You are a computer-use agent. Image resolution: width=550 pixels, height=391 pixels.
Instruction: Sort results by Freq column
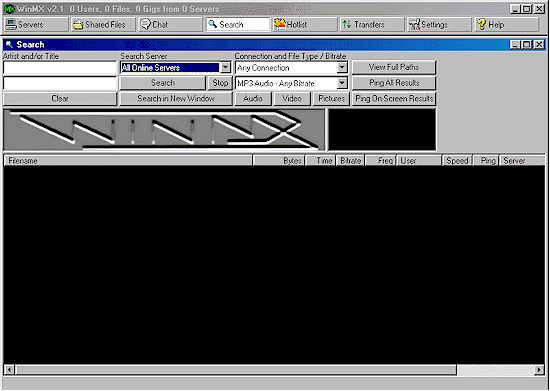pos(381,161)
